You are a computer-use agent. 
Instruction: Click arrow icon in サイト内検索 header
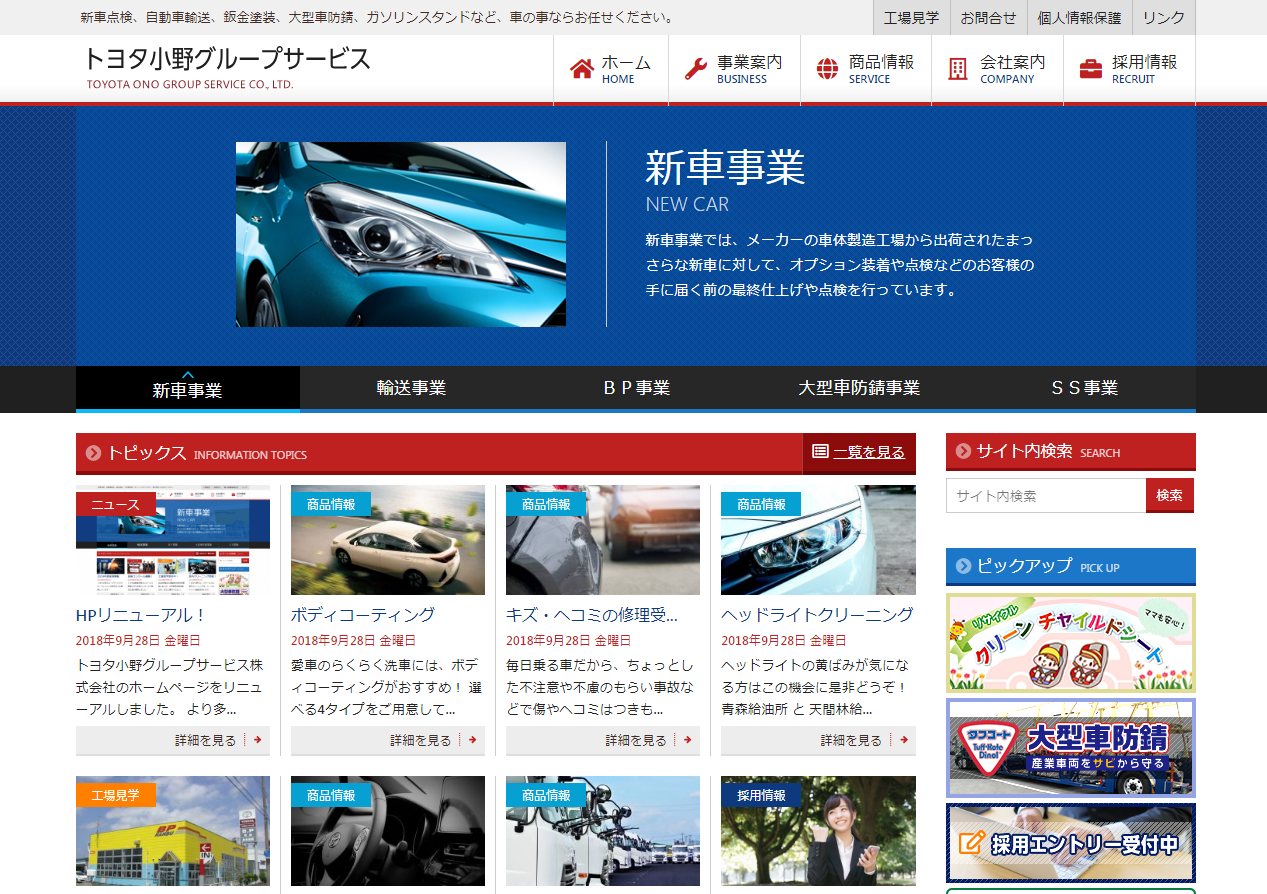964,451
